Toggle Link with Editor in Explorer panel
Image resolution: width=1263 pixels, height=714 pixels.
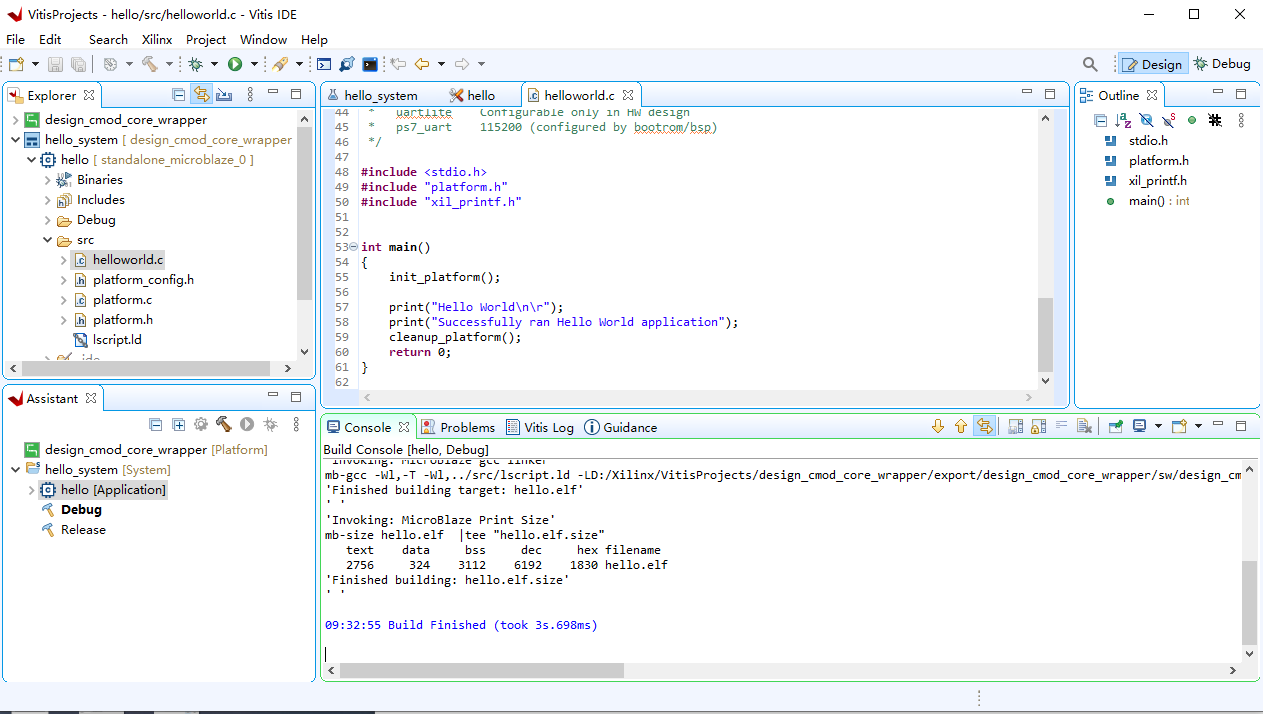[201, 95]
